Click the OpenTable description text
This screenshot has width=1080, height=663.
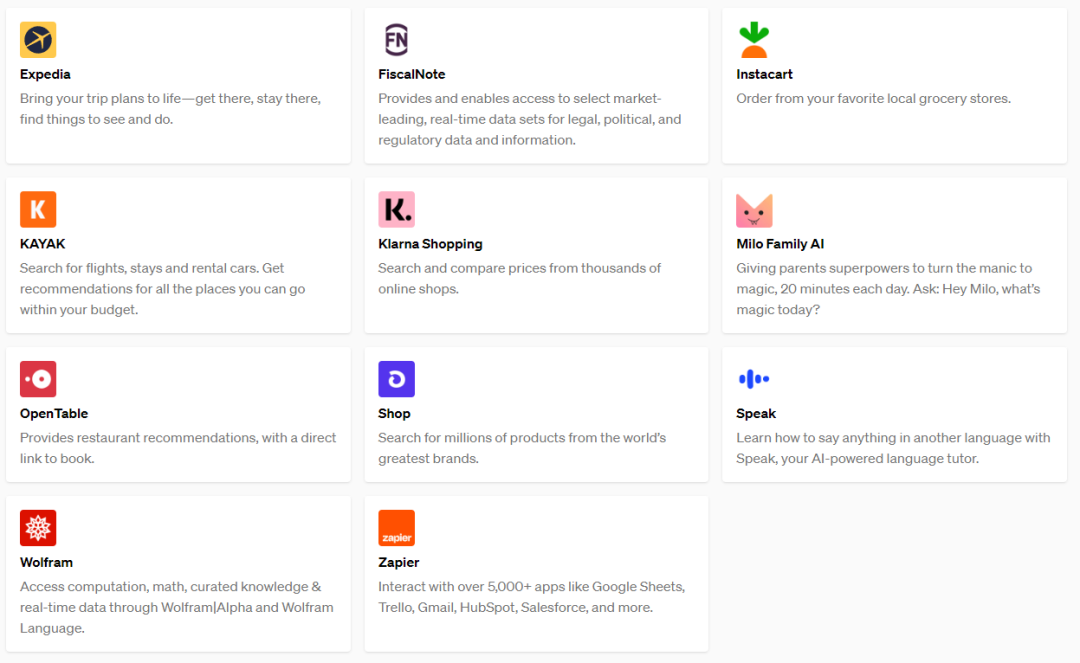coord(178,448)
